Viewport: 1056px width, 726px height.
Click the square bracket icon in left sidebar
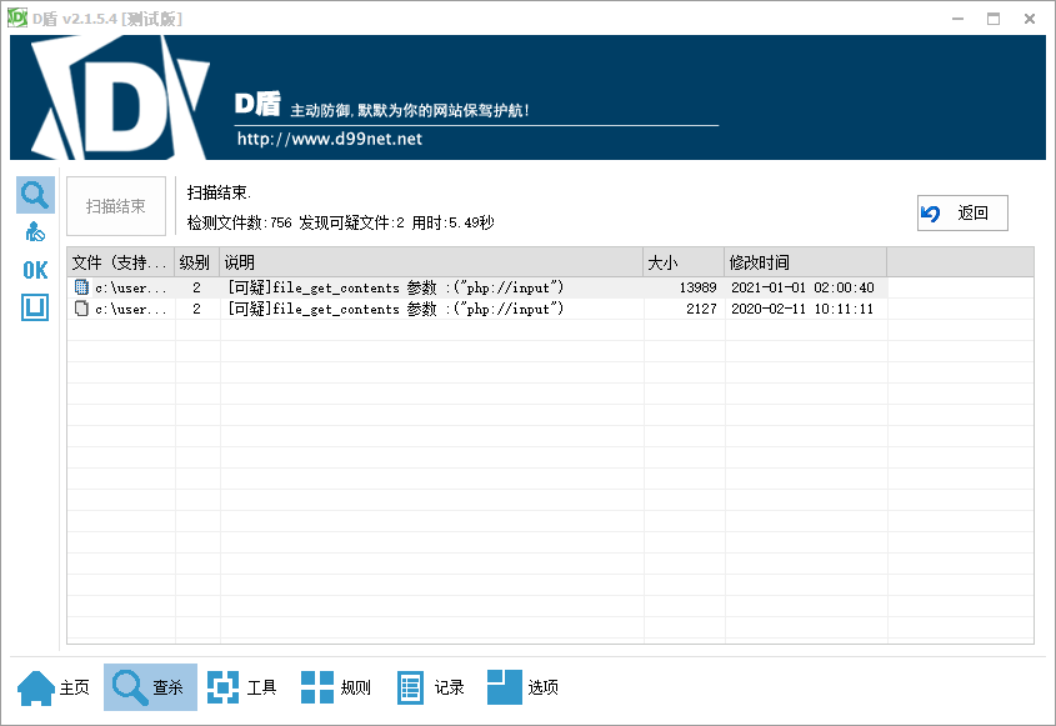click(x=35, y=308)
